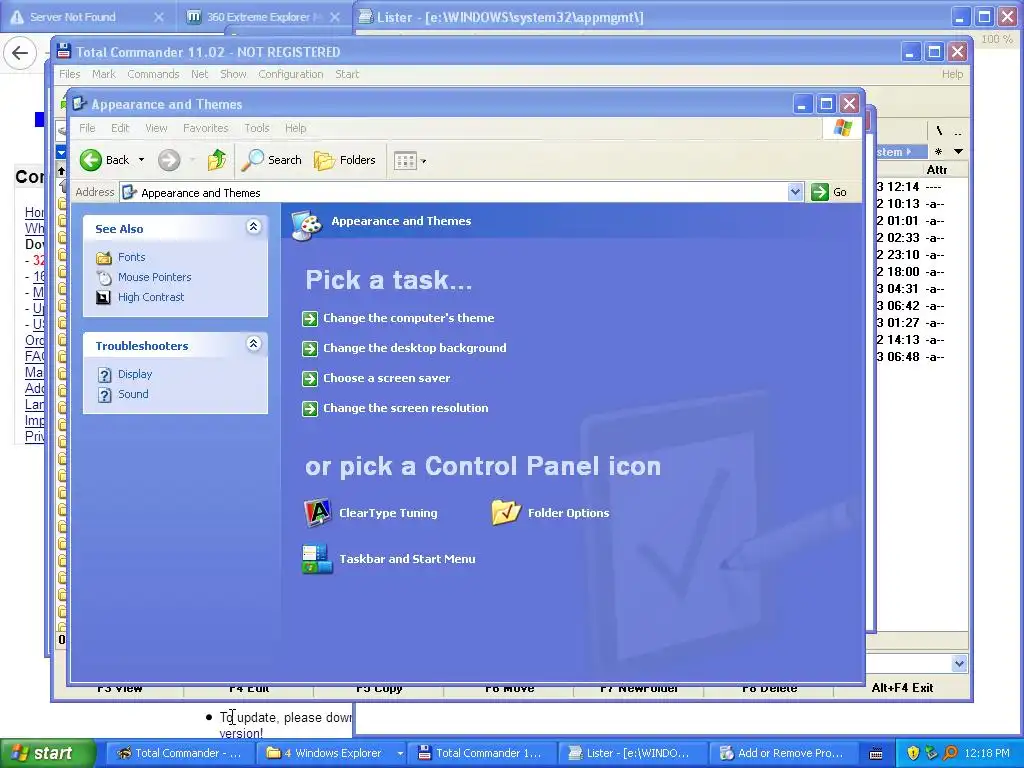Open Total Commander Start menu
The width and height of the screenshot is (1024, 768).
[347, 74]
